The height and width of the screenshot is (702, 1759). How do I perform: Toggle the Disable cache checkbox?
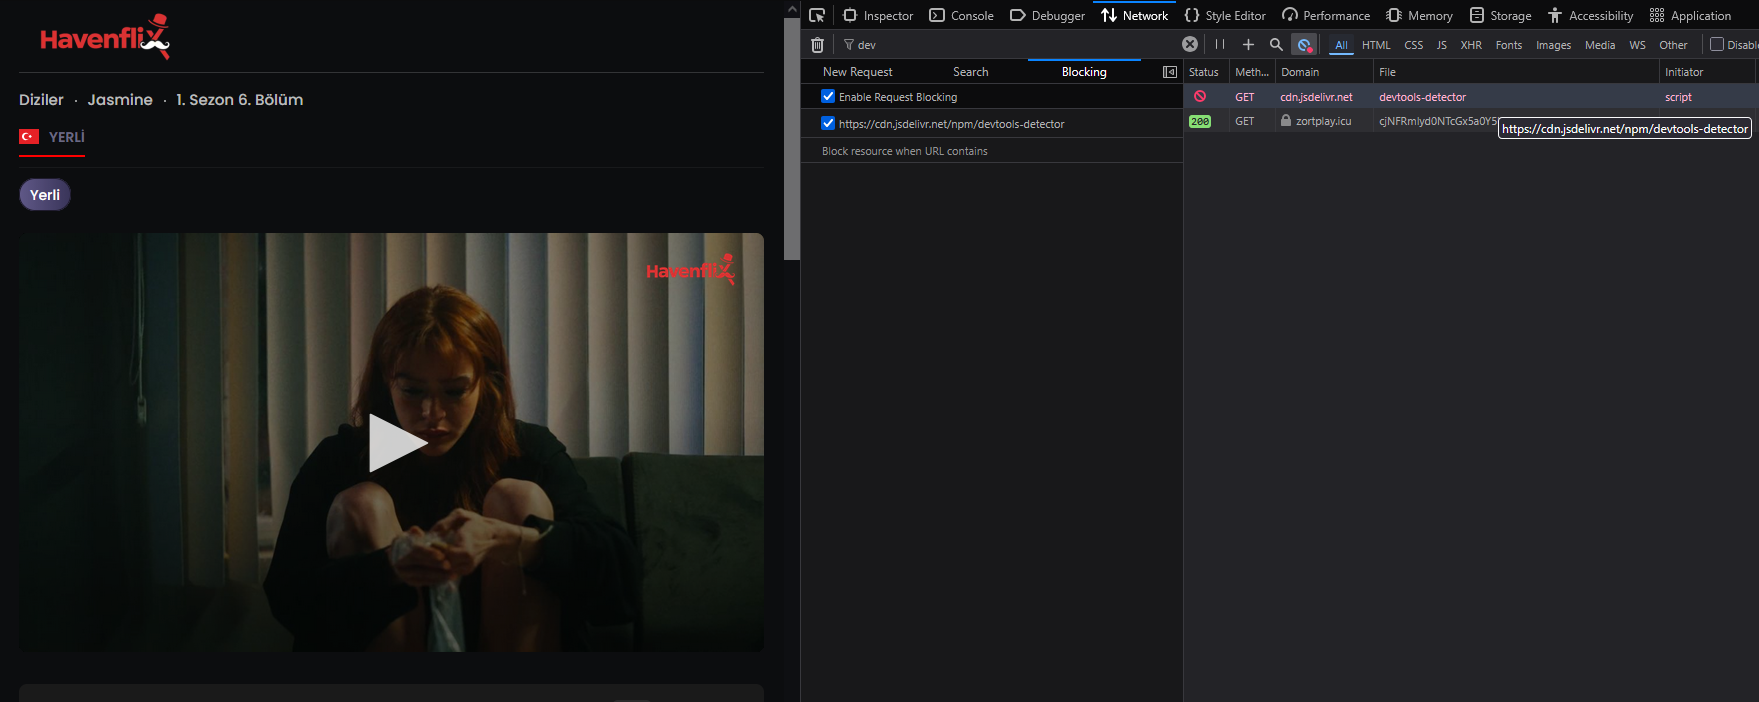pyautogui.click(x=1716, y=44)
